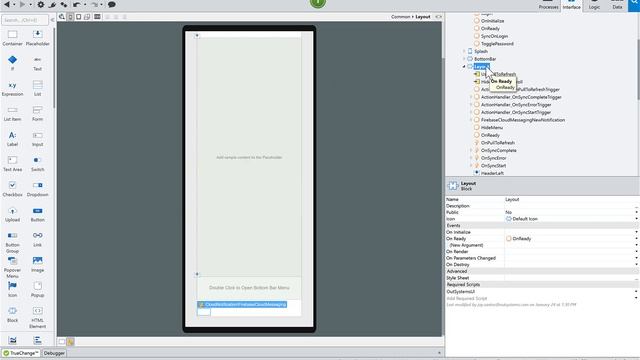Viewport: 640px width, 360px height.
Task: Pick the Input widget
Action: click(x=38, y=139)
